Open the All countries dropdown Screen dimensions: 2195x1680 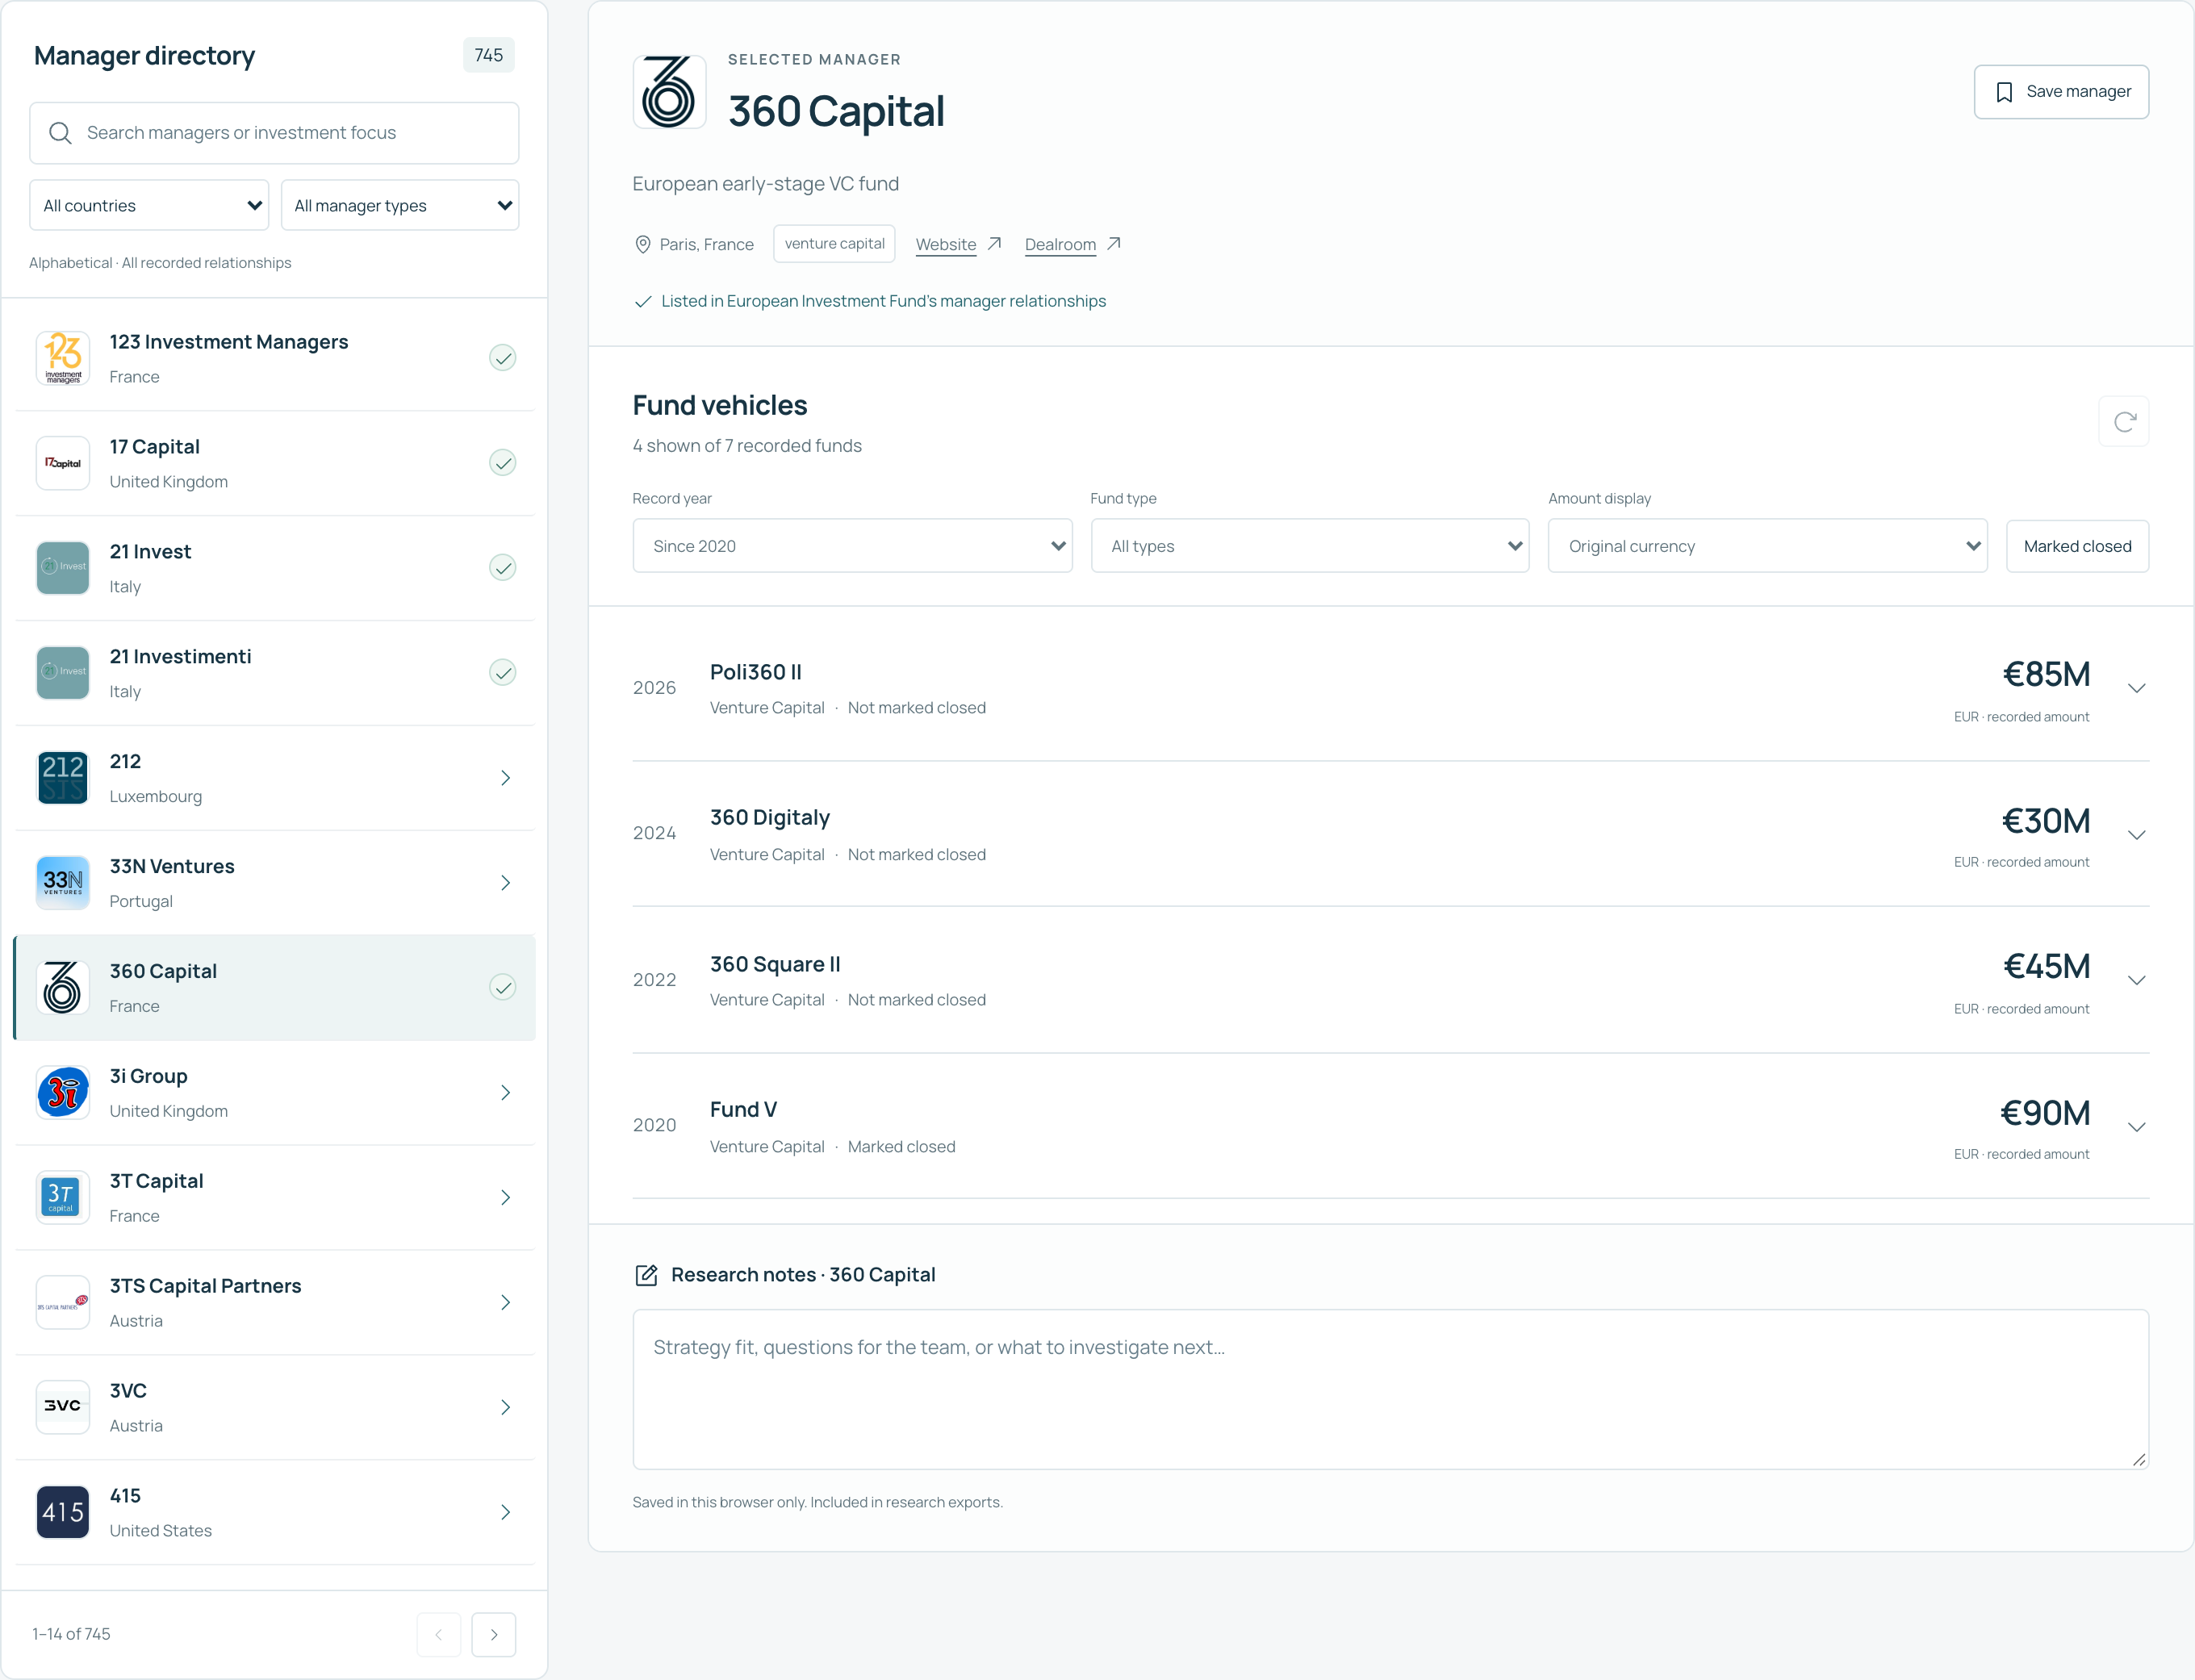(x=149, y=205)
